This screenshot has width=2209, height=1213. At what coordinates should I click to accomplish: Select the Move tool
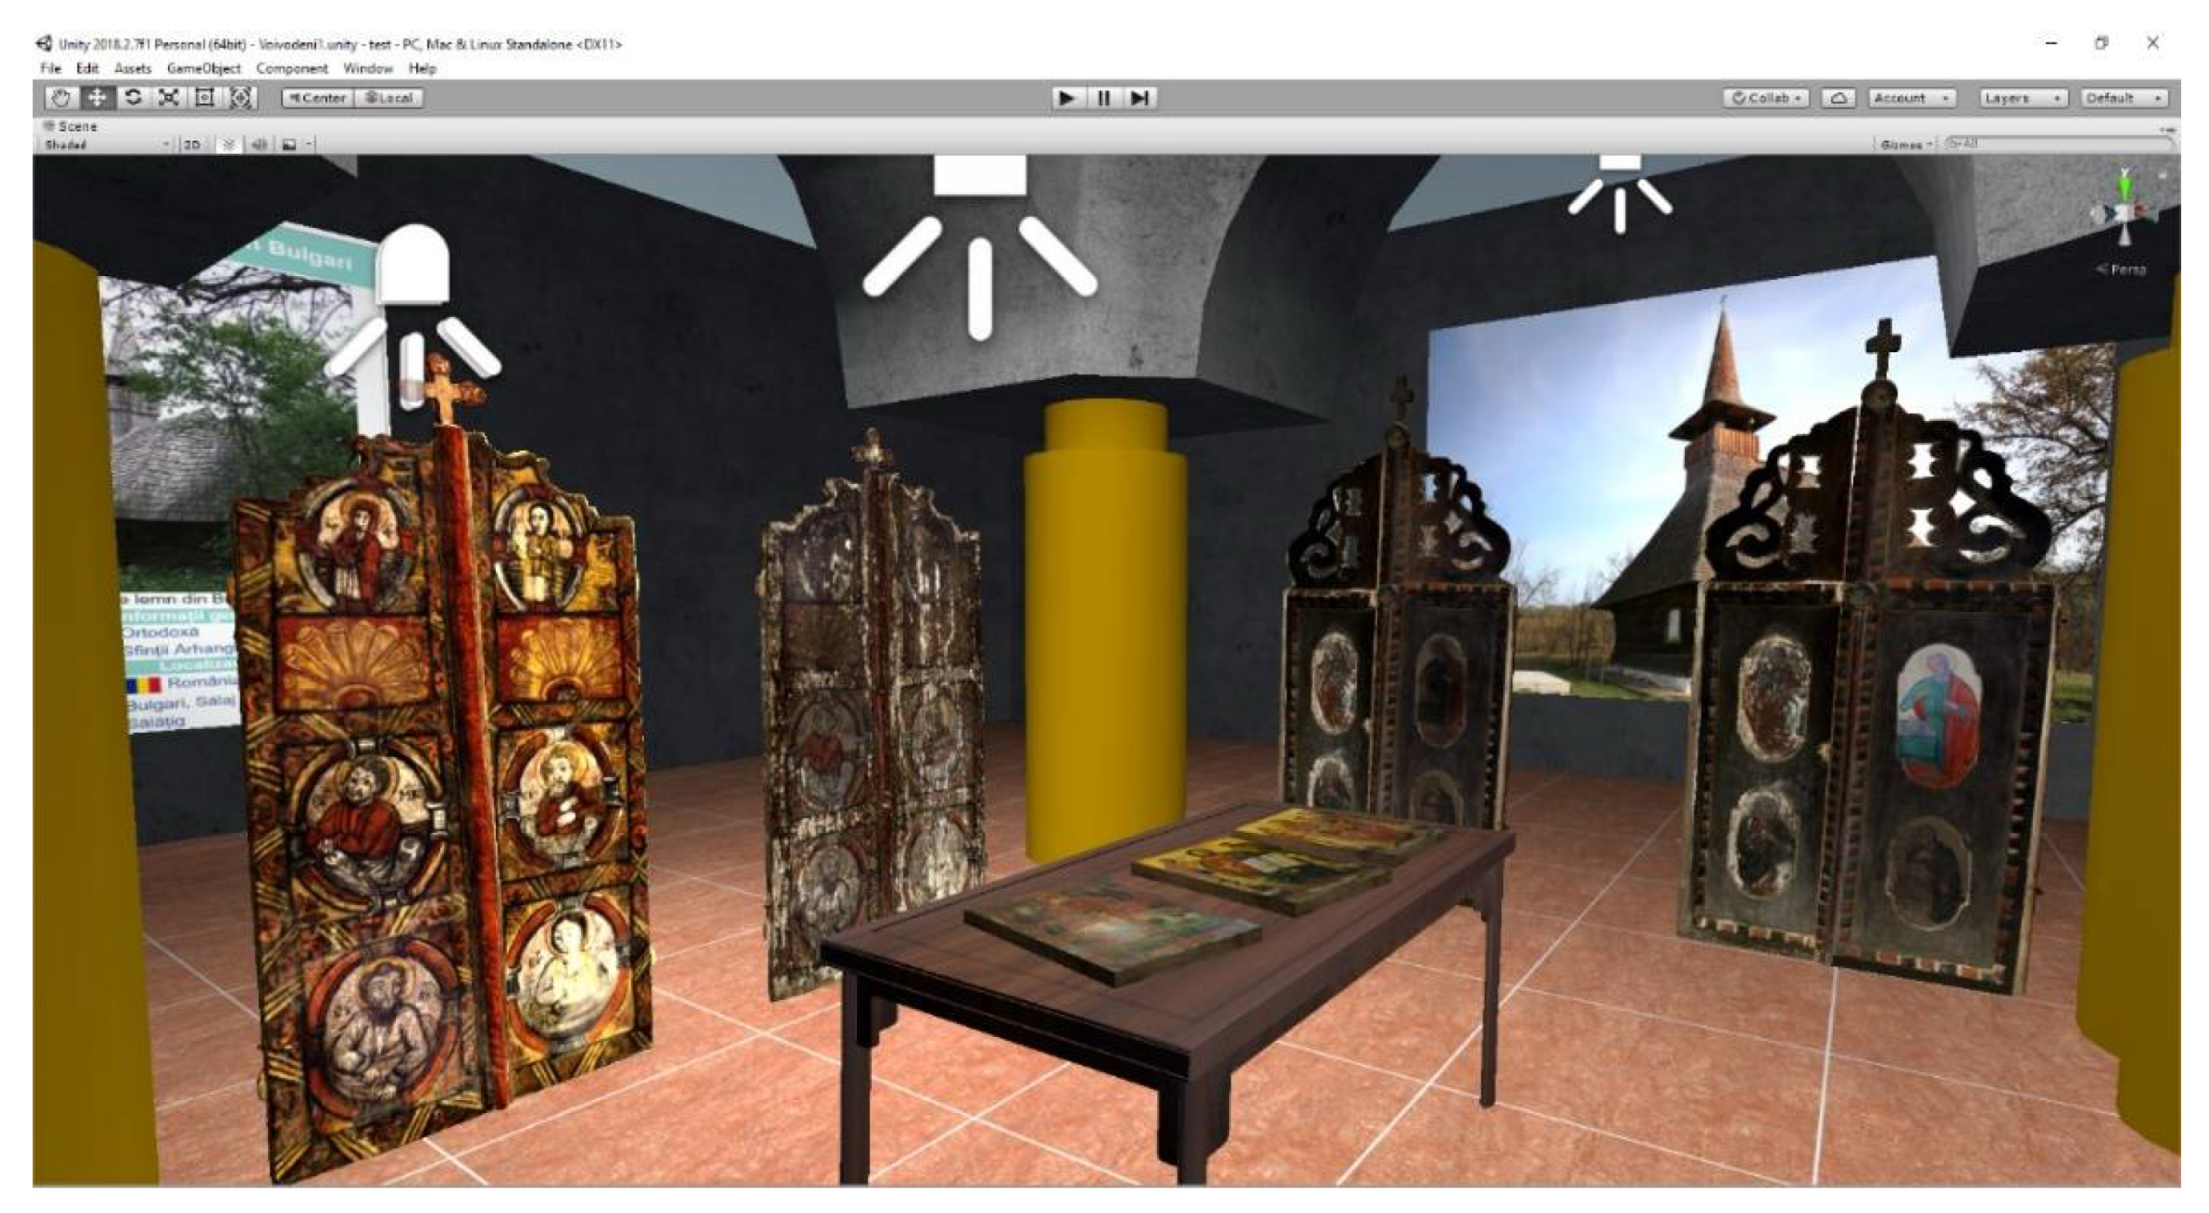point(97,98)
